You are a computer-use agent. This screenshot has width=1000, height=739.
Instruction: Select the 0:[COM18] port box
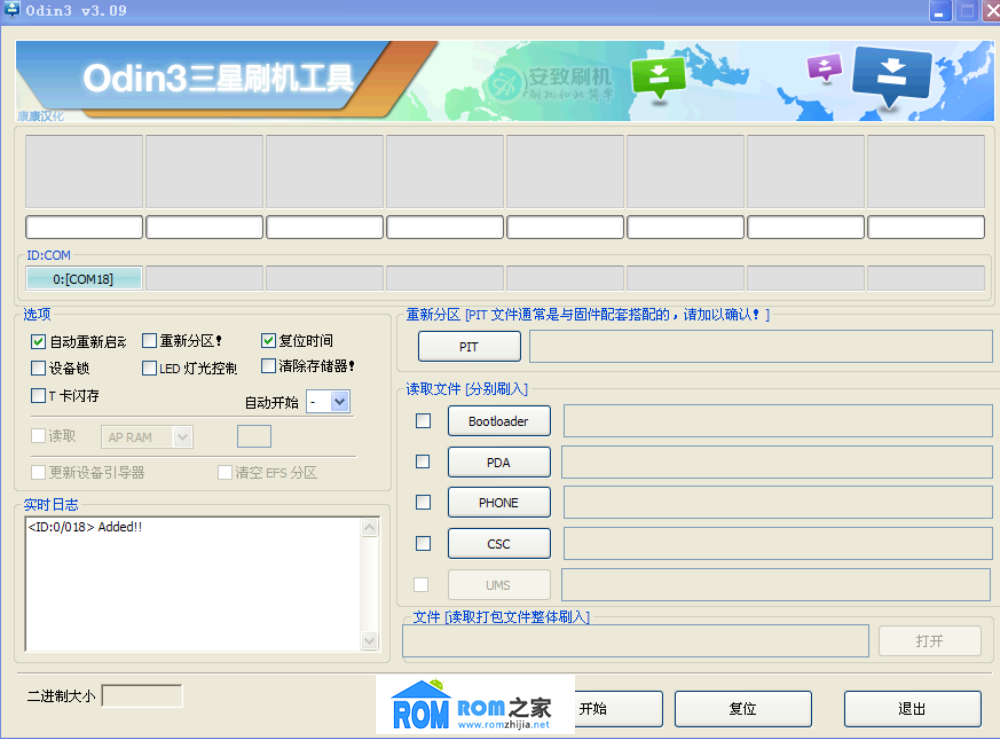(x=83, y=277)
